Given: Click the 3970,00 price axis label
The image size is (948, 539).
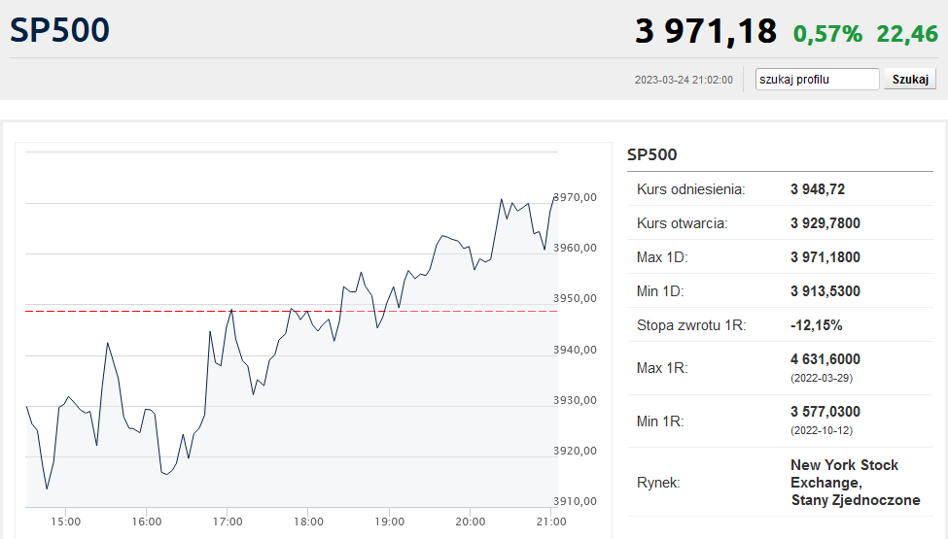Looking at the screenshot, I should pyautogui.click(x=575, y=197).
